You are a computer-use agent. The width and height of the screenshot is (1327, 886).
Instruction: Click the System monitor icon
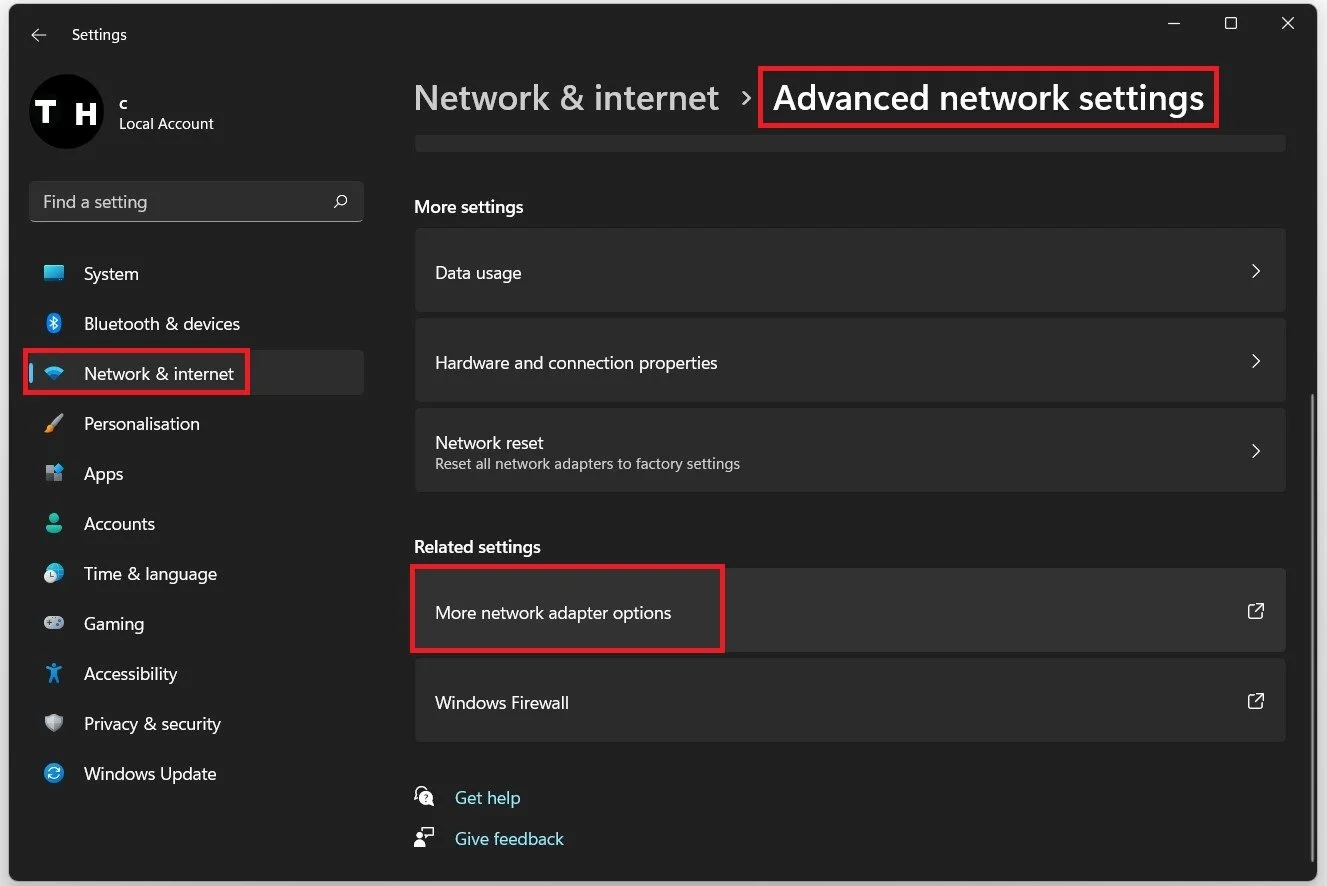(54, 273)
